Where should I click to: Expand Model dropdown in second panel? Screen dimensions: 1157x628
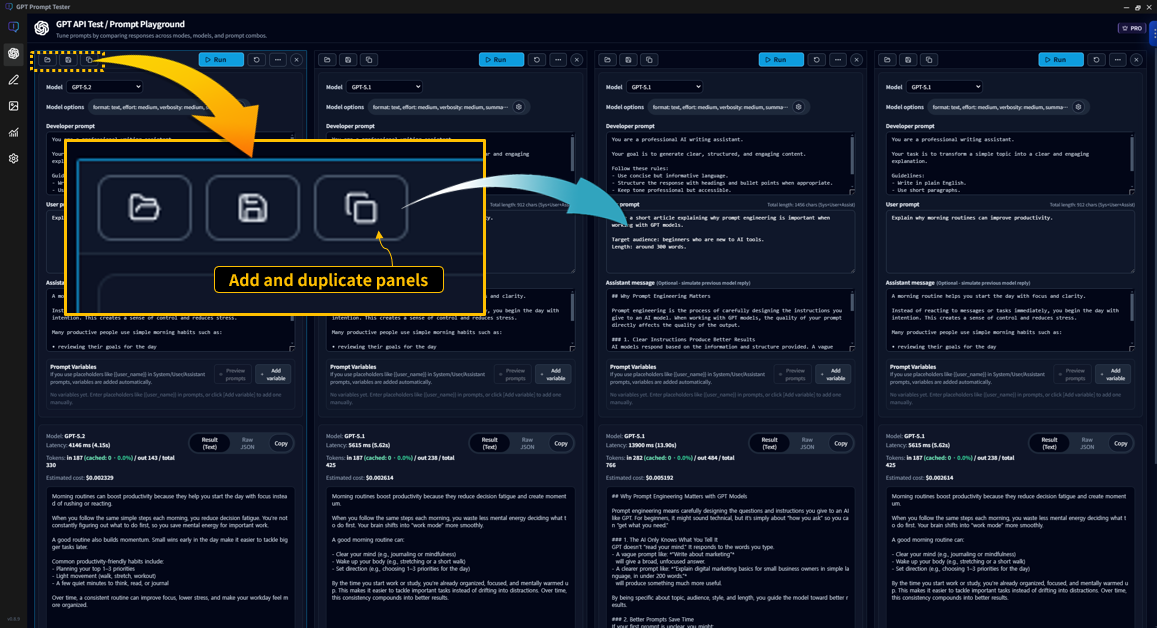pyautogui.click(x=384, y=87)
